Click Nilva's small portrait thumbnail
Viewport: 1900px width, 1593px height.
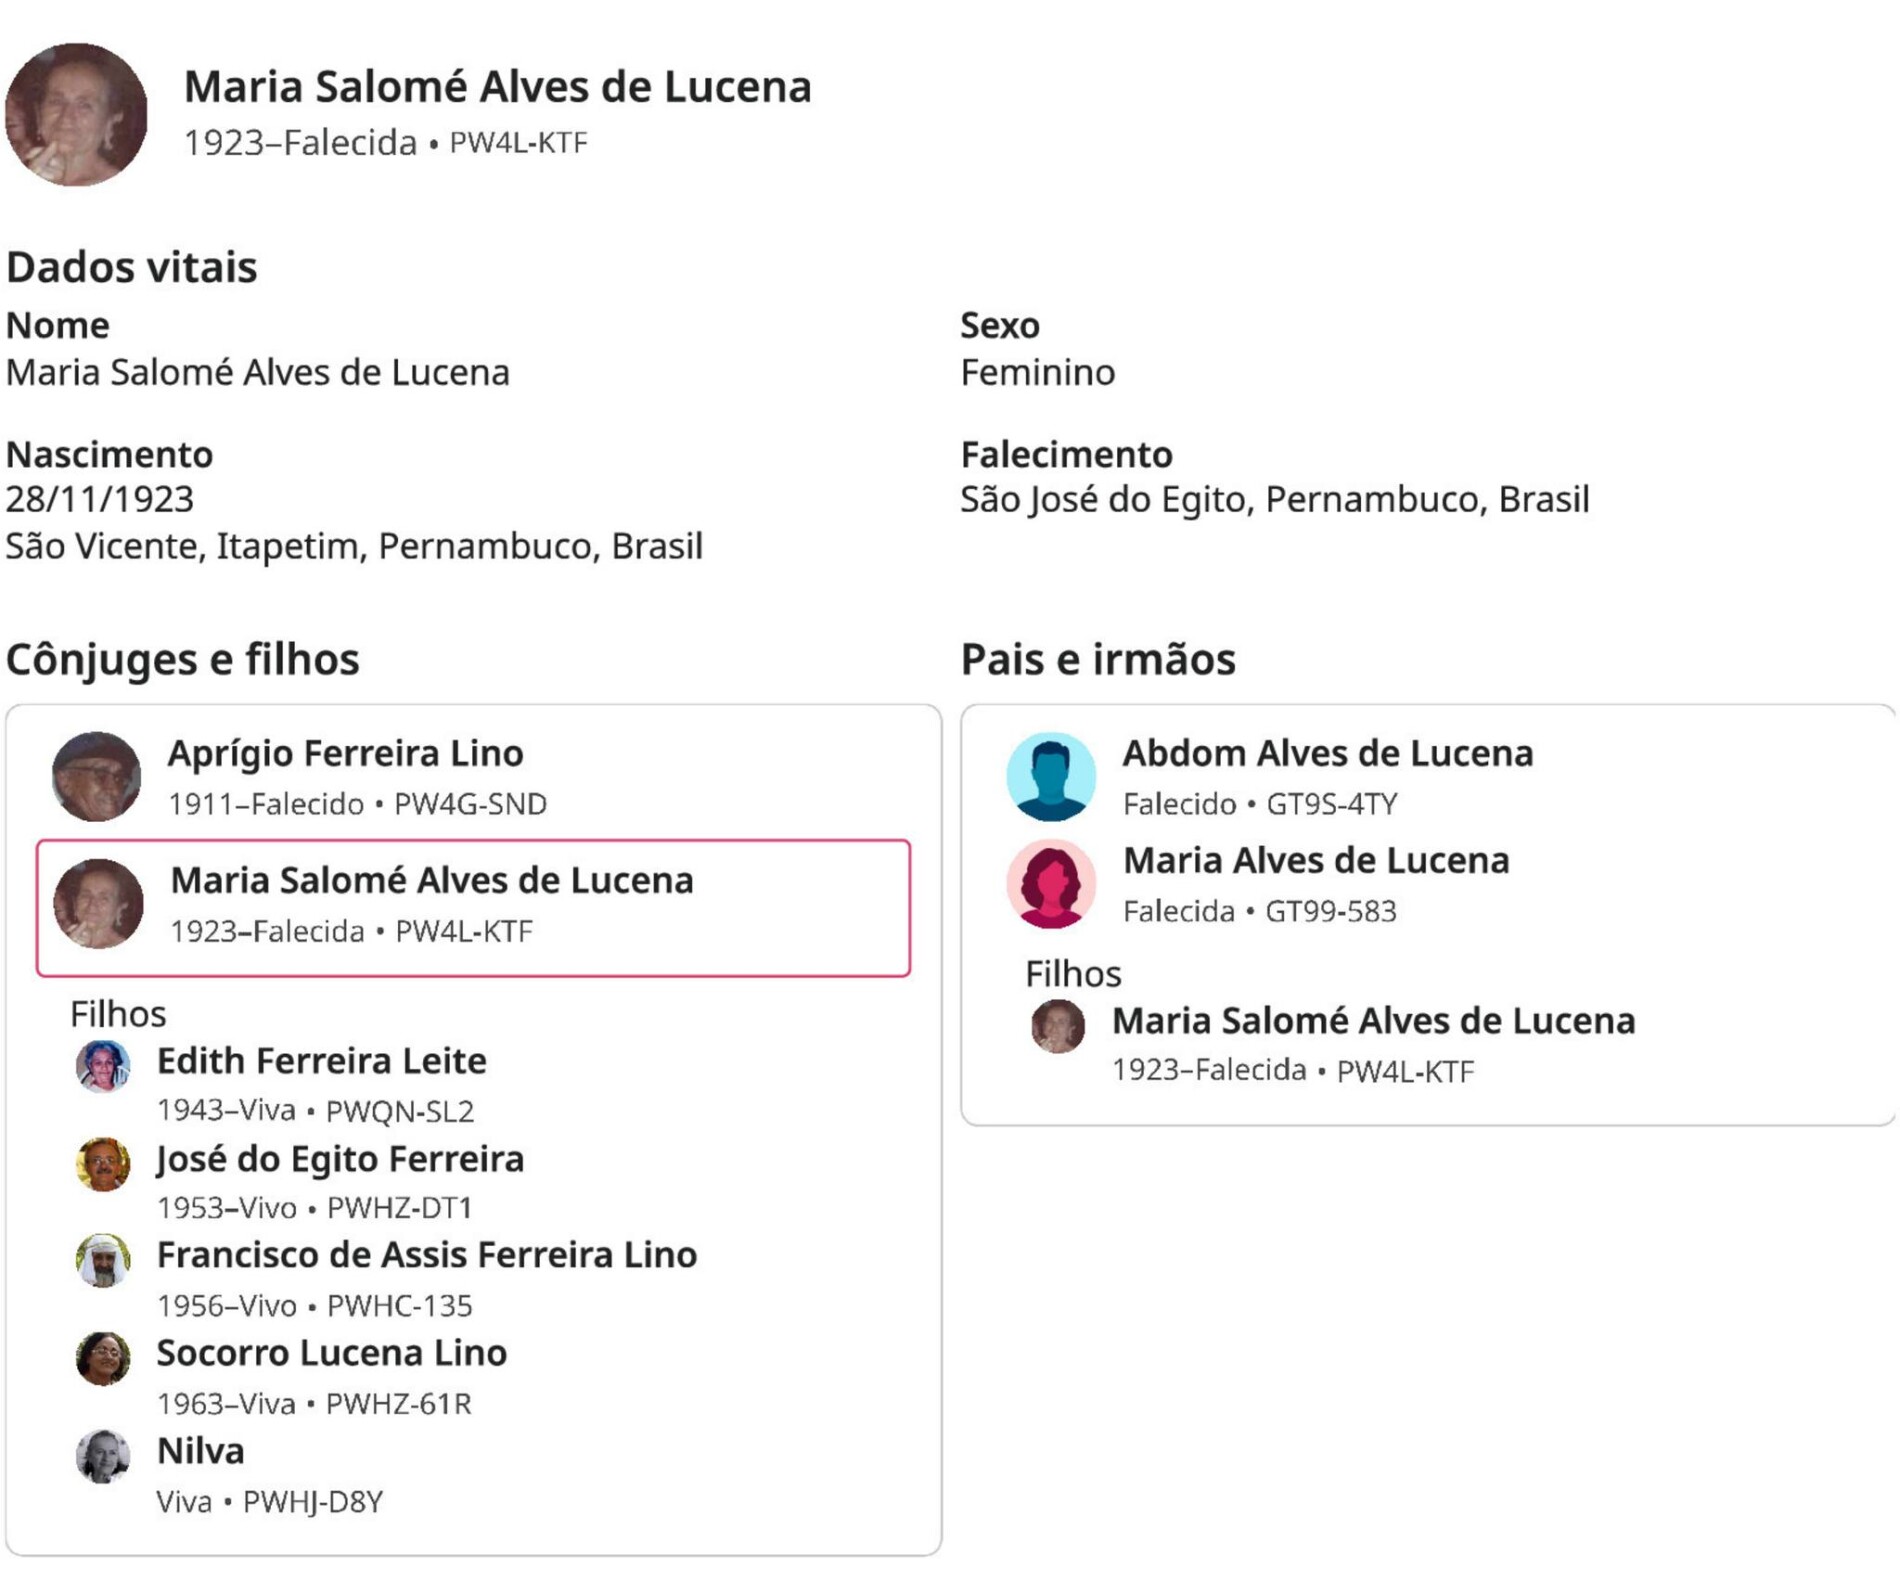(x=103, y=1456)
